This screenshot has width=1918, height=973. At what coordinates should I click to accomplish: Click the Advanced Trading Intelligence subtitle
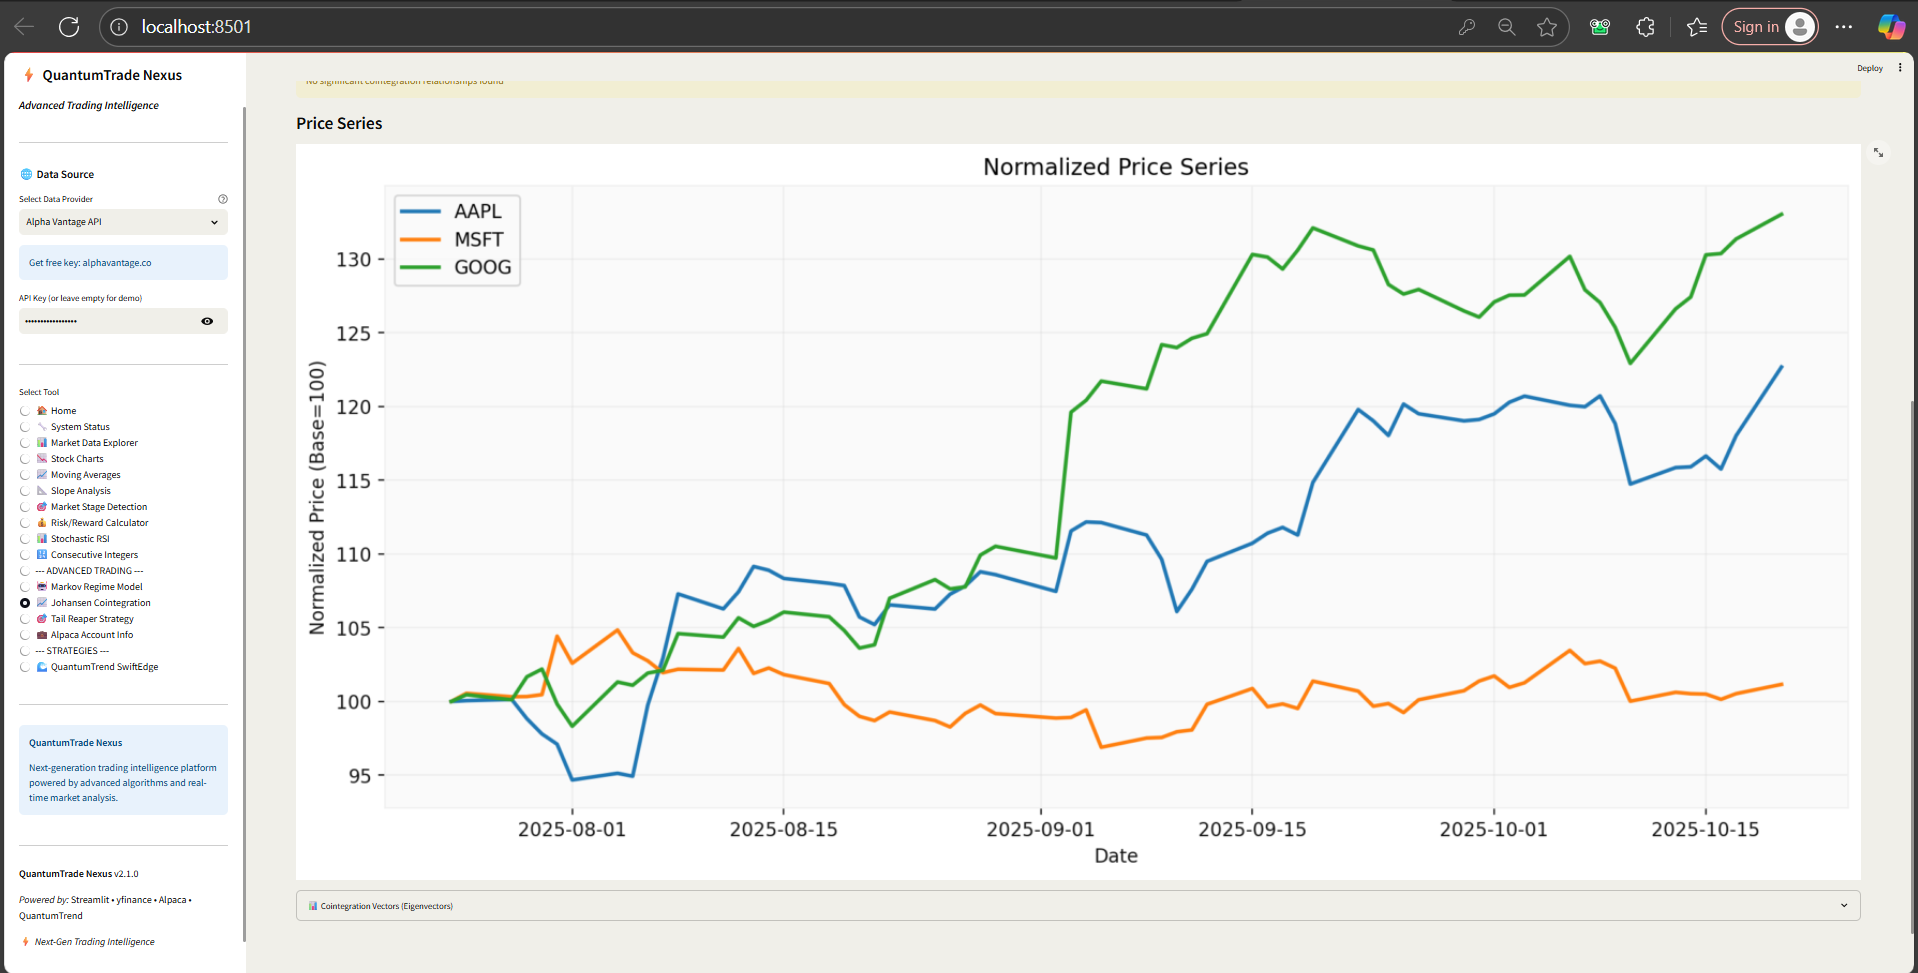[x=88, y=105]
